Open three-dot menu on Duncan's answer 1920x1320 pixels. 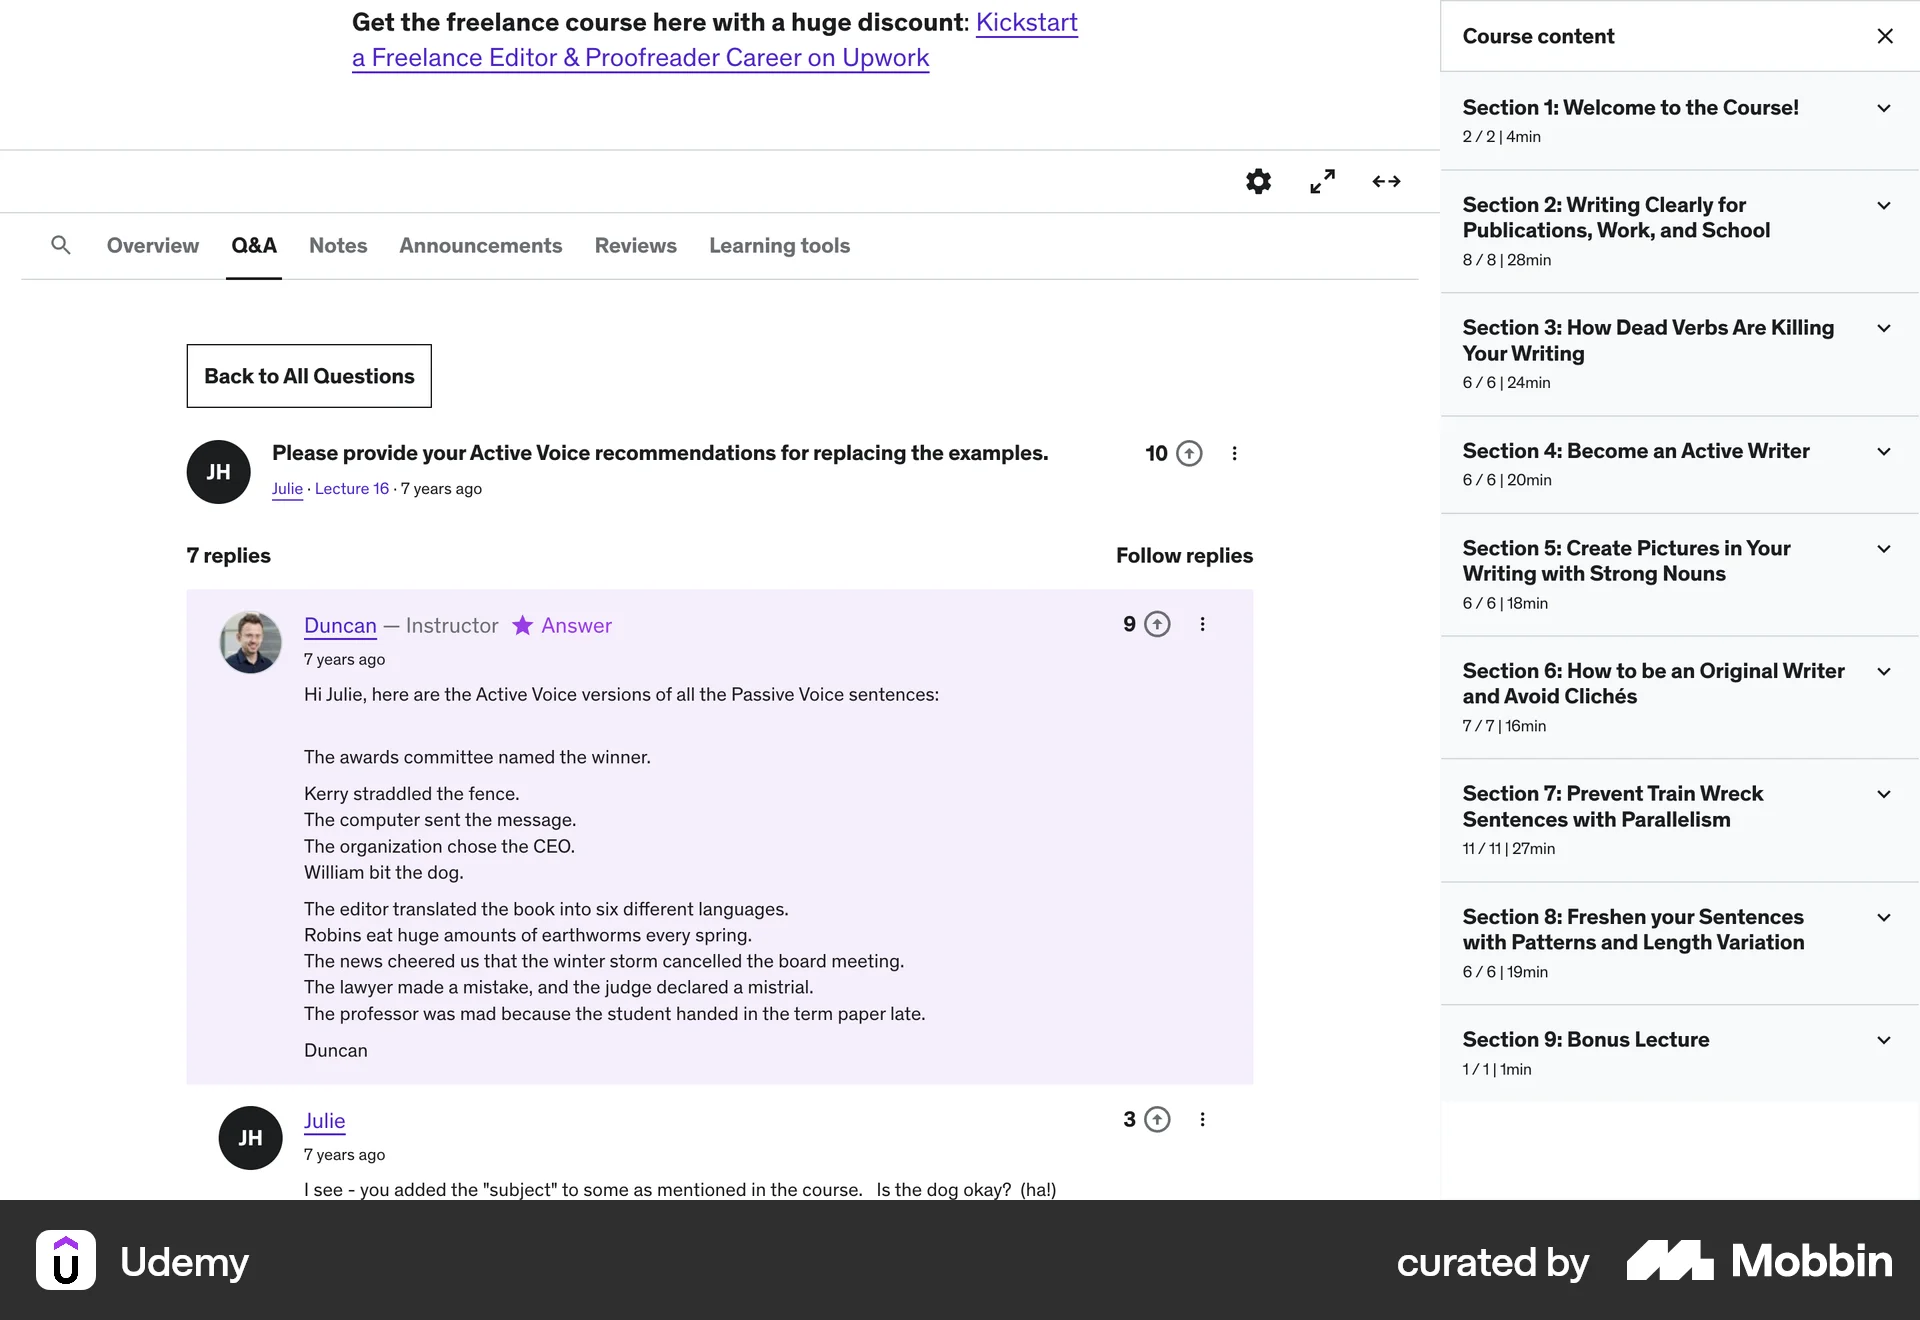pos(1202,624)
